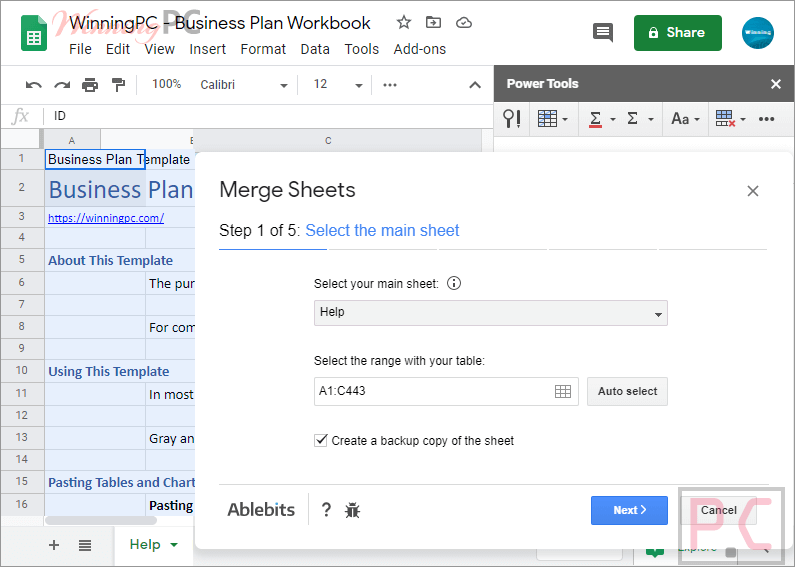Check the cloud save status icon
Screen dimensions: 795x567
(464, 23)
